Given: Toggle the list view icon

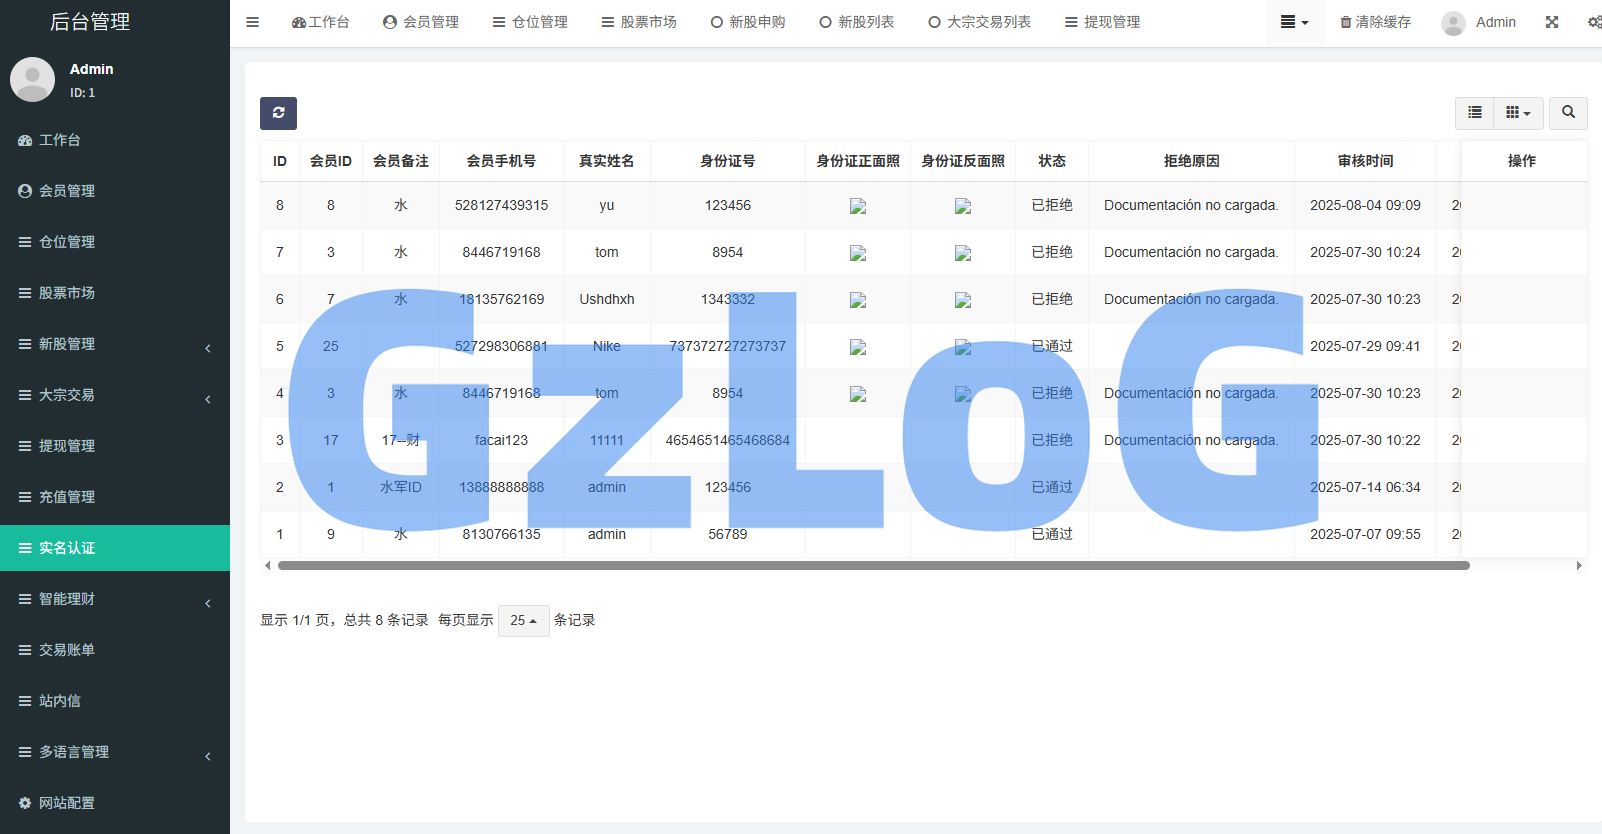Looking at the screenshot, I should (1474, 113).
